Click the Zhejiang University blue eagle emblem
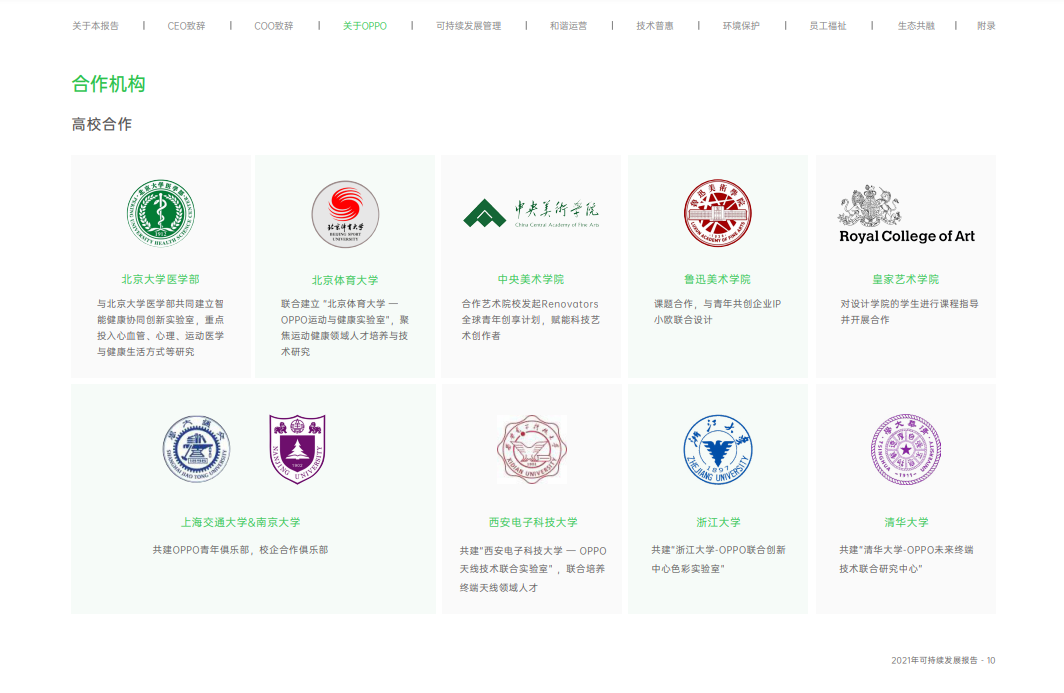 pos(718,449)
